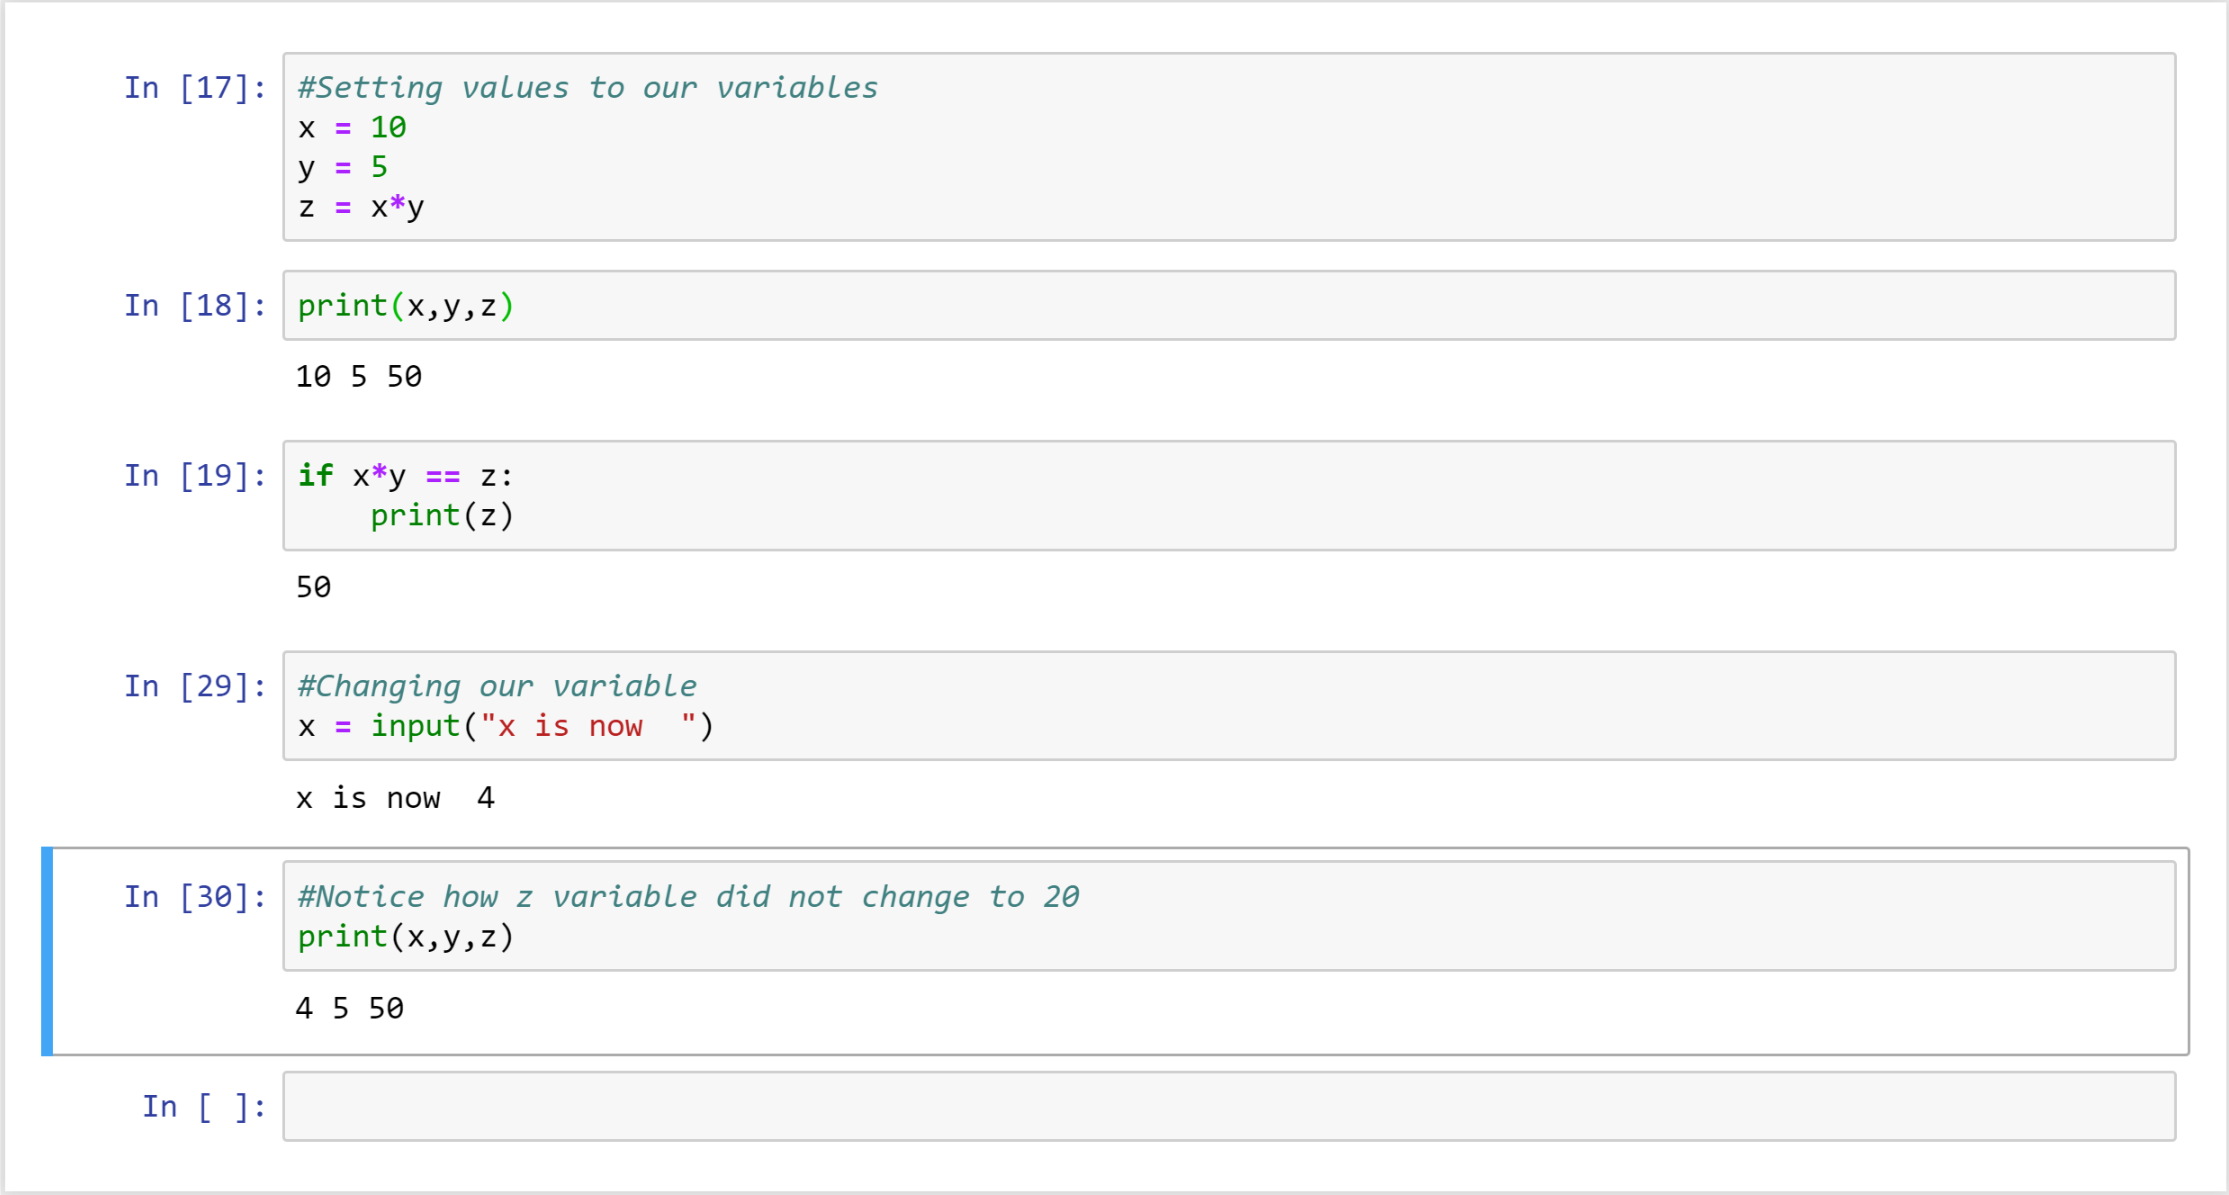Click the In [29] prompt label
This screenshot has width=2229, height=1195.
click(x=195, y=687)
